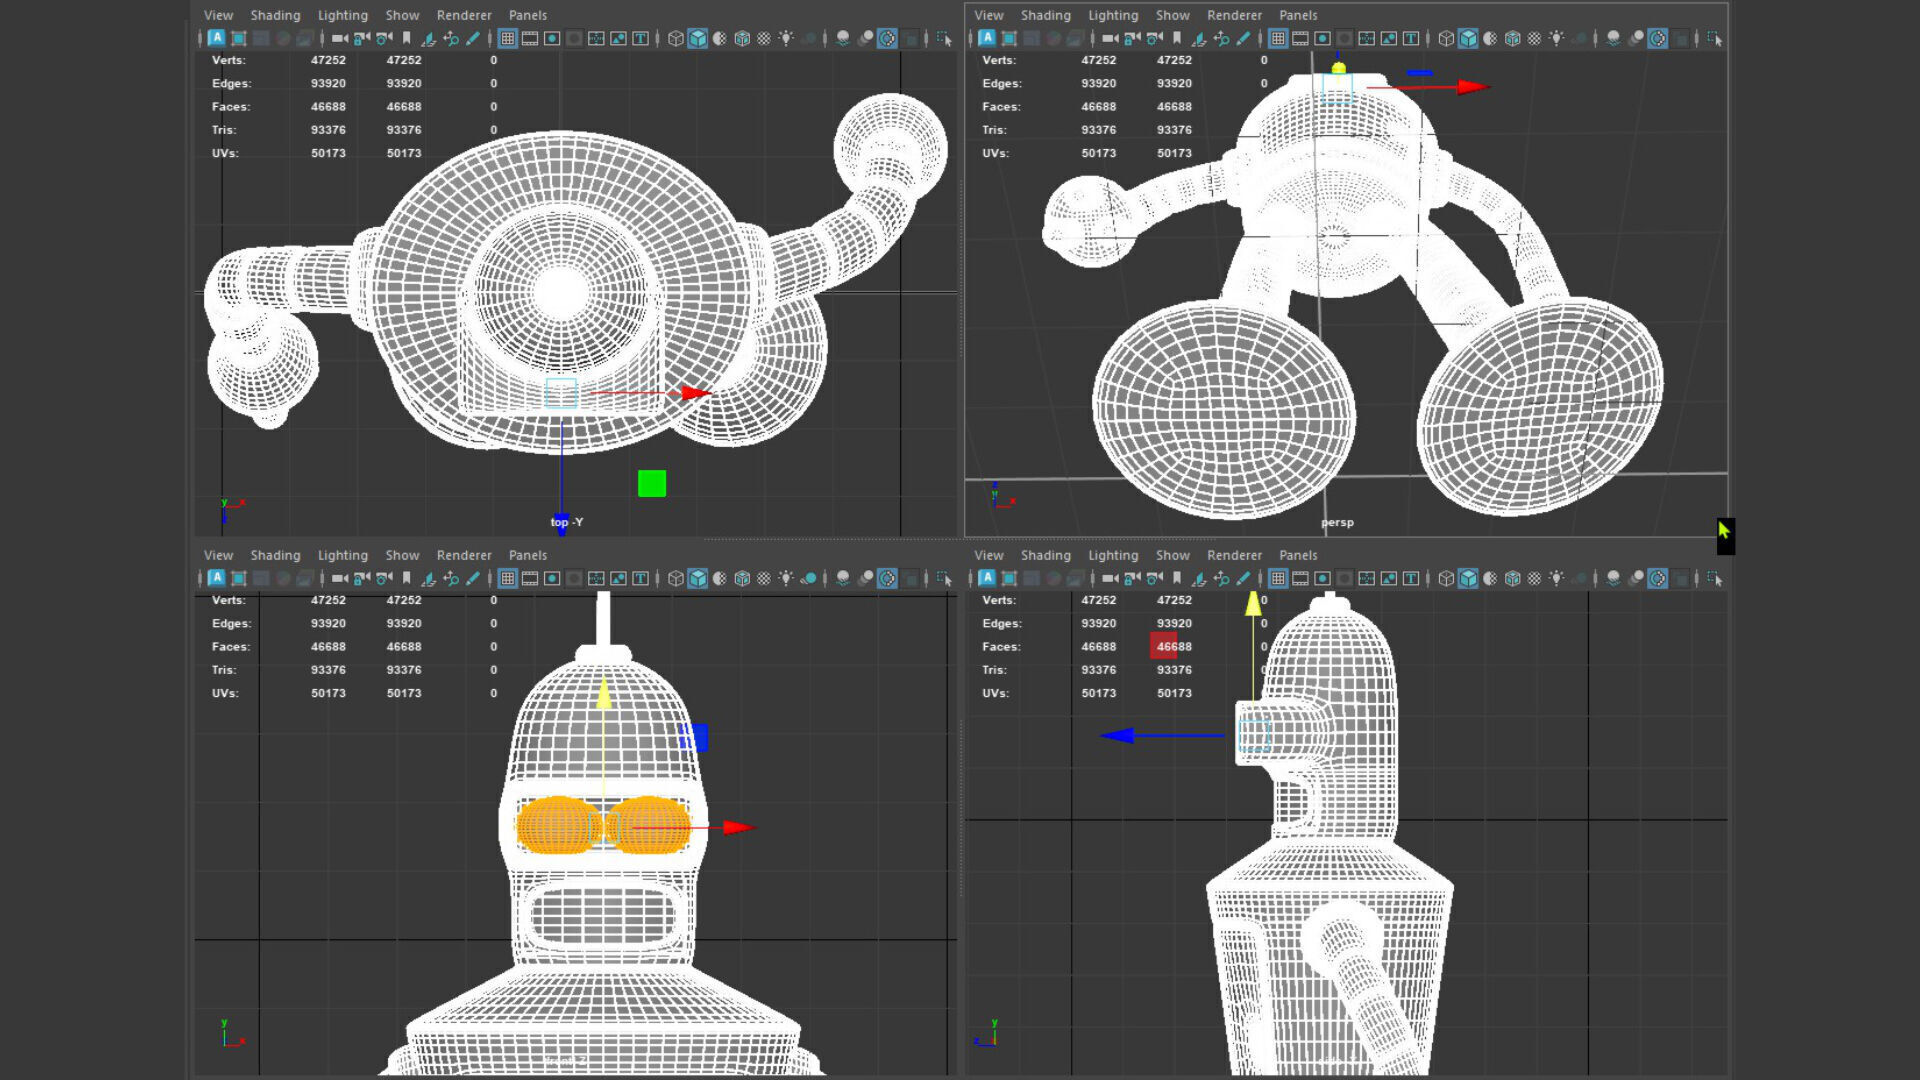Click yellow Y-axis arrow in side view

coord(1253,603)
